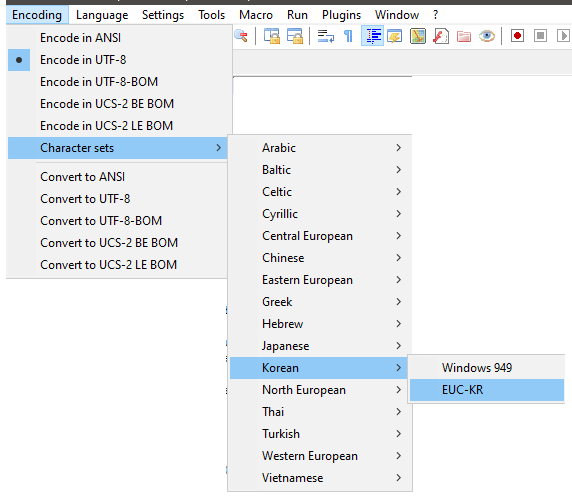Expand the Thai character set submenu

coord(320,412)
